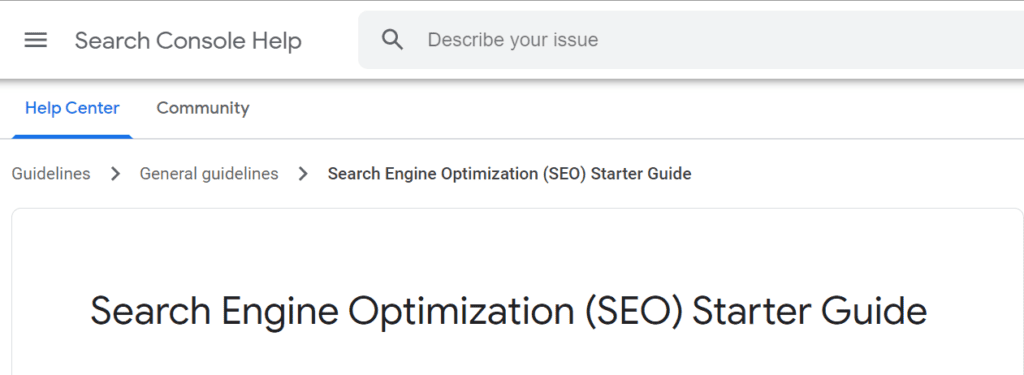This screenshot has width=1024, height=375.
Task: Click the (SEO) text in bold breadcrumb
Action: (x=565, y=174)
